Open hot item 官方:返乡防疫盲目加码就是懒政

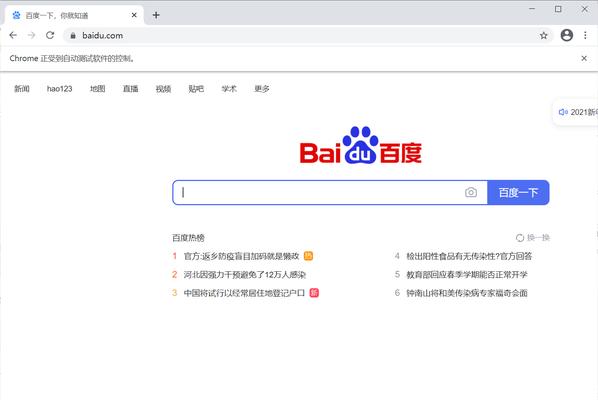click(241, 256)
